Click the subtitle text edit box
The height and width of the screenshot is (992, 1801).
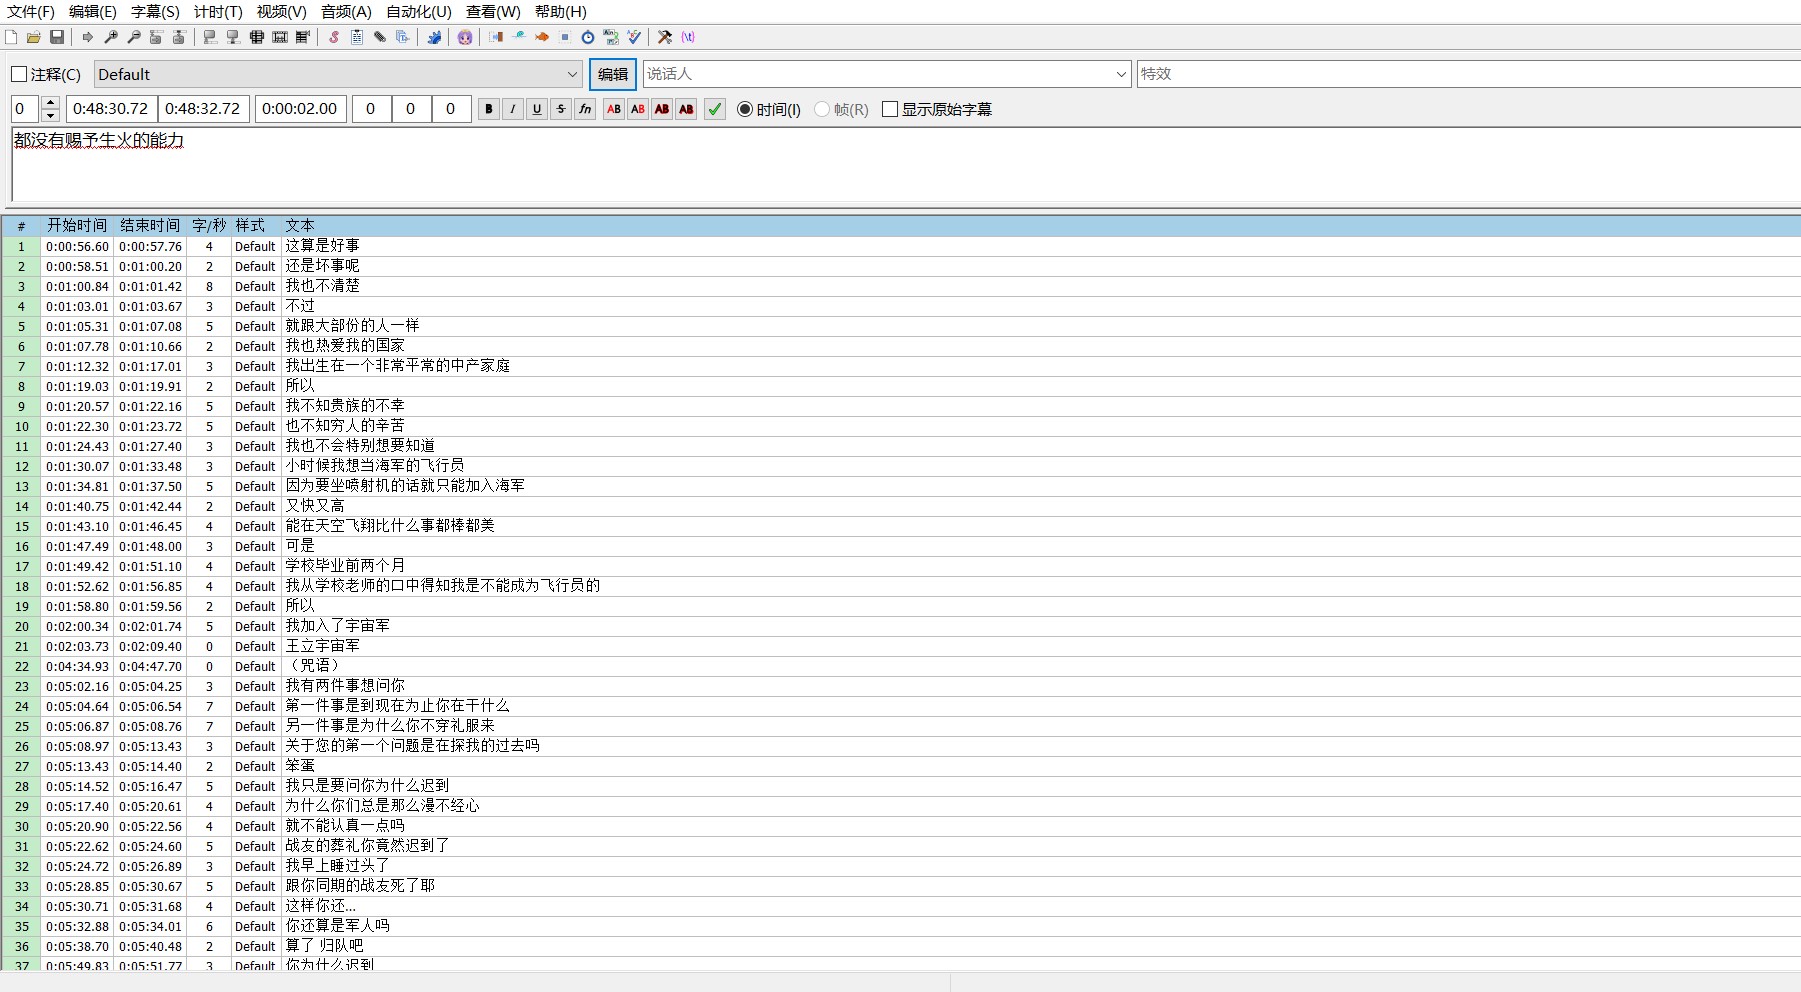905,165
